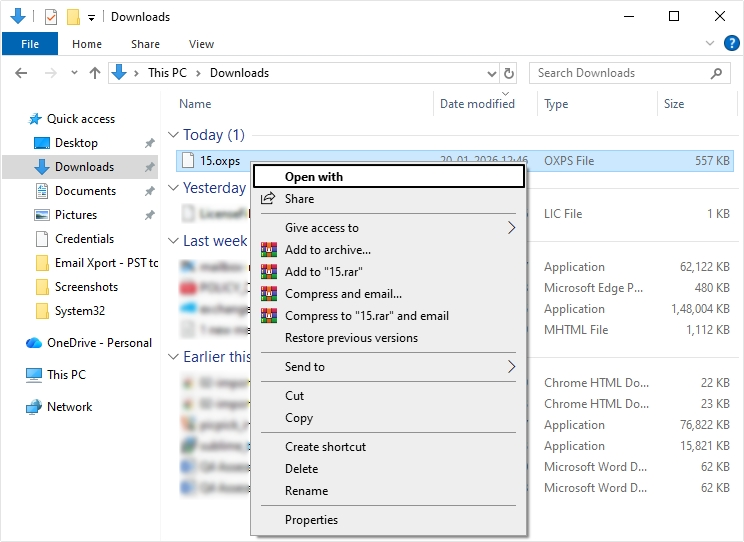
Task: Open the Send to submenu
Action: click(x=389, y=367)
